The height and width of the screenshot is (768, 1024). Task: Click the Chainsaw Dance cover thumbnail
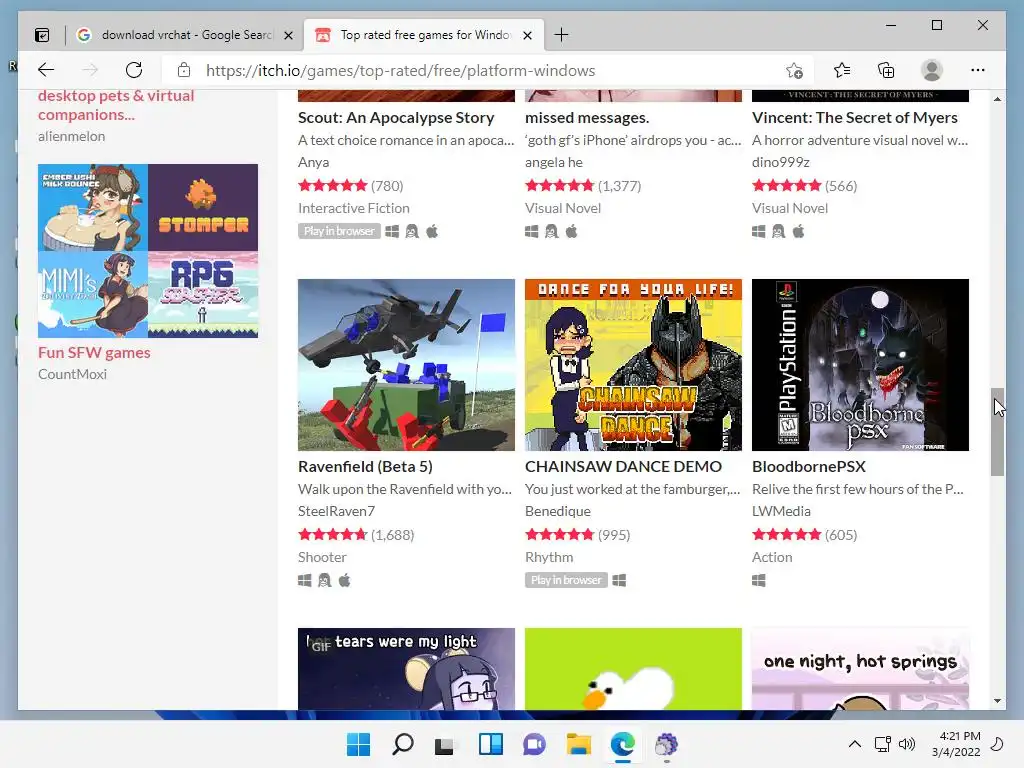pos(633,364)
